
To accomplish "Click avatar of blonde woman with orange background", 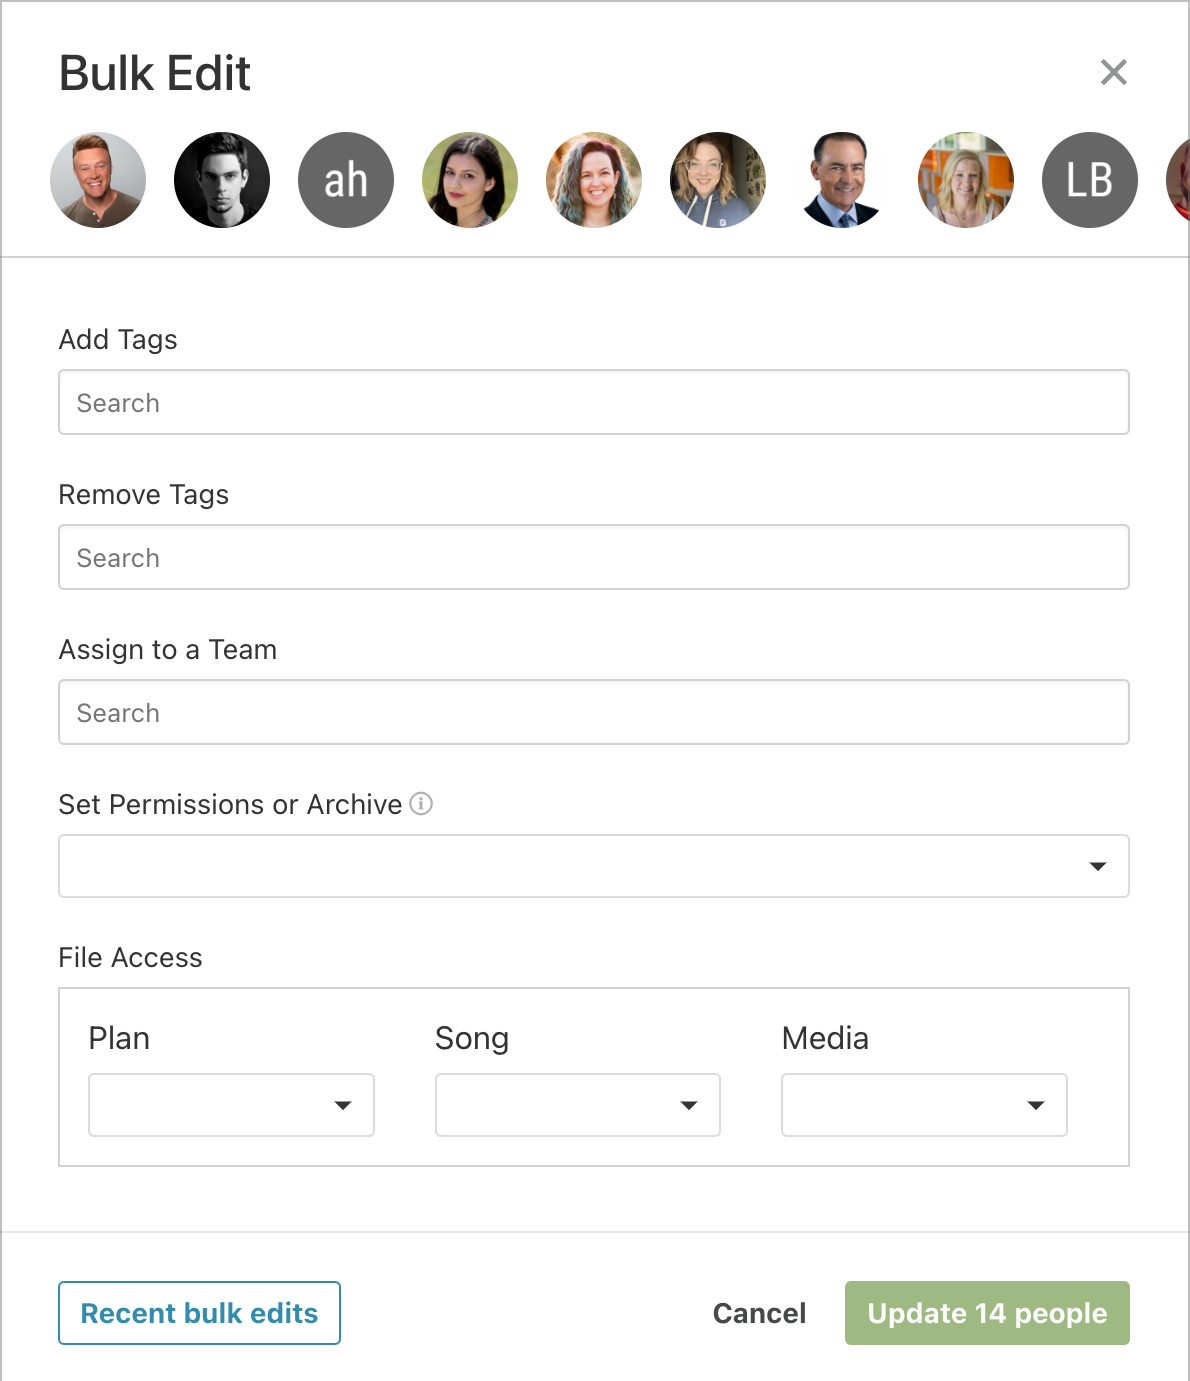I will click(x=966, y=180).
